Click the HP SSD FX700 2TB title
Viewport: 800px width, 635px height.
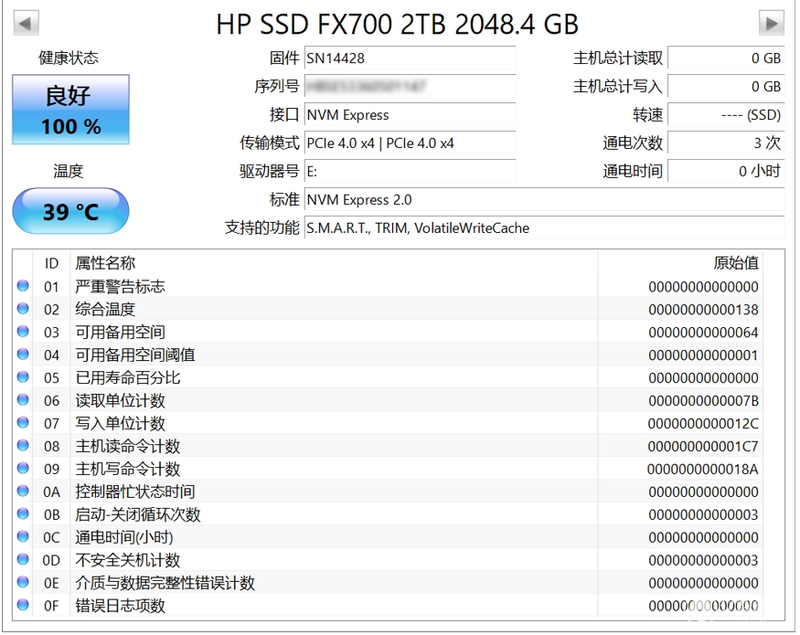click(x=397, y=24)
